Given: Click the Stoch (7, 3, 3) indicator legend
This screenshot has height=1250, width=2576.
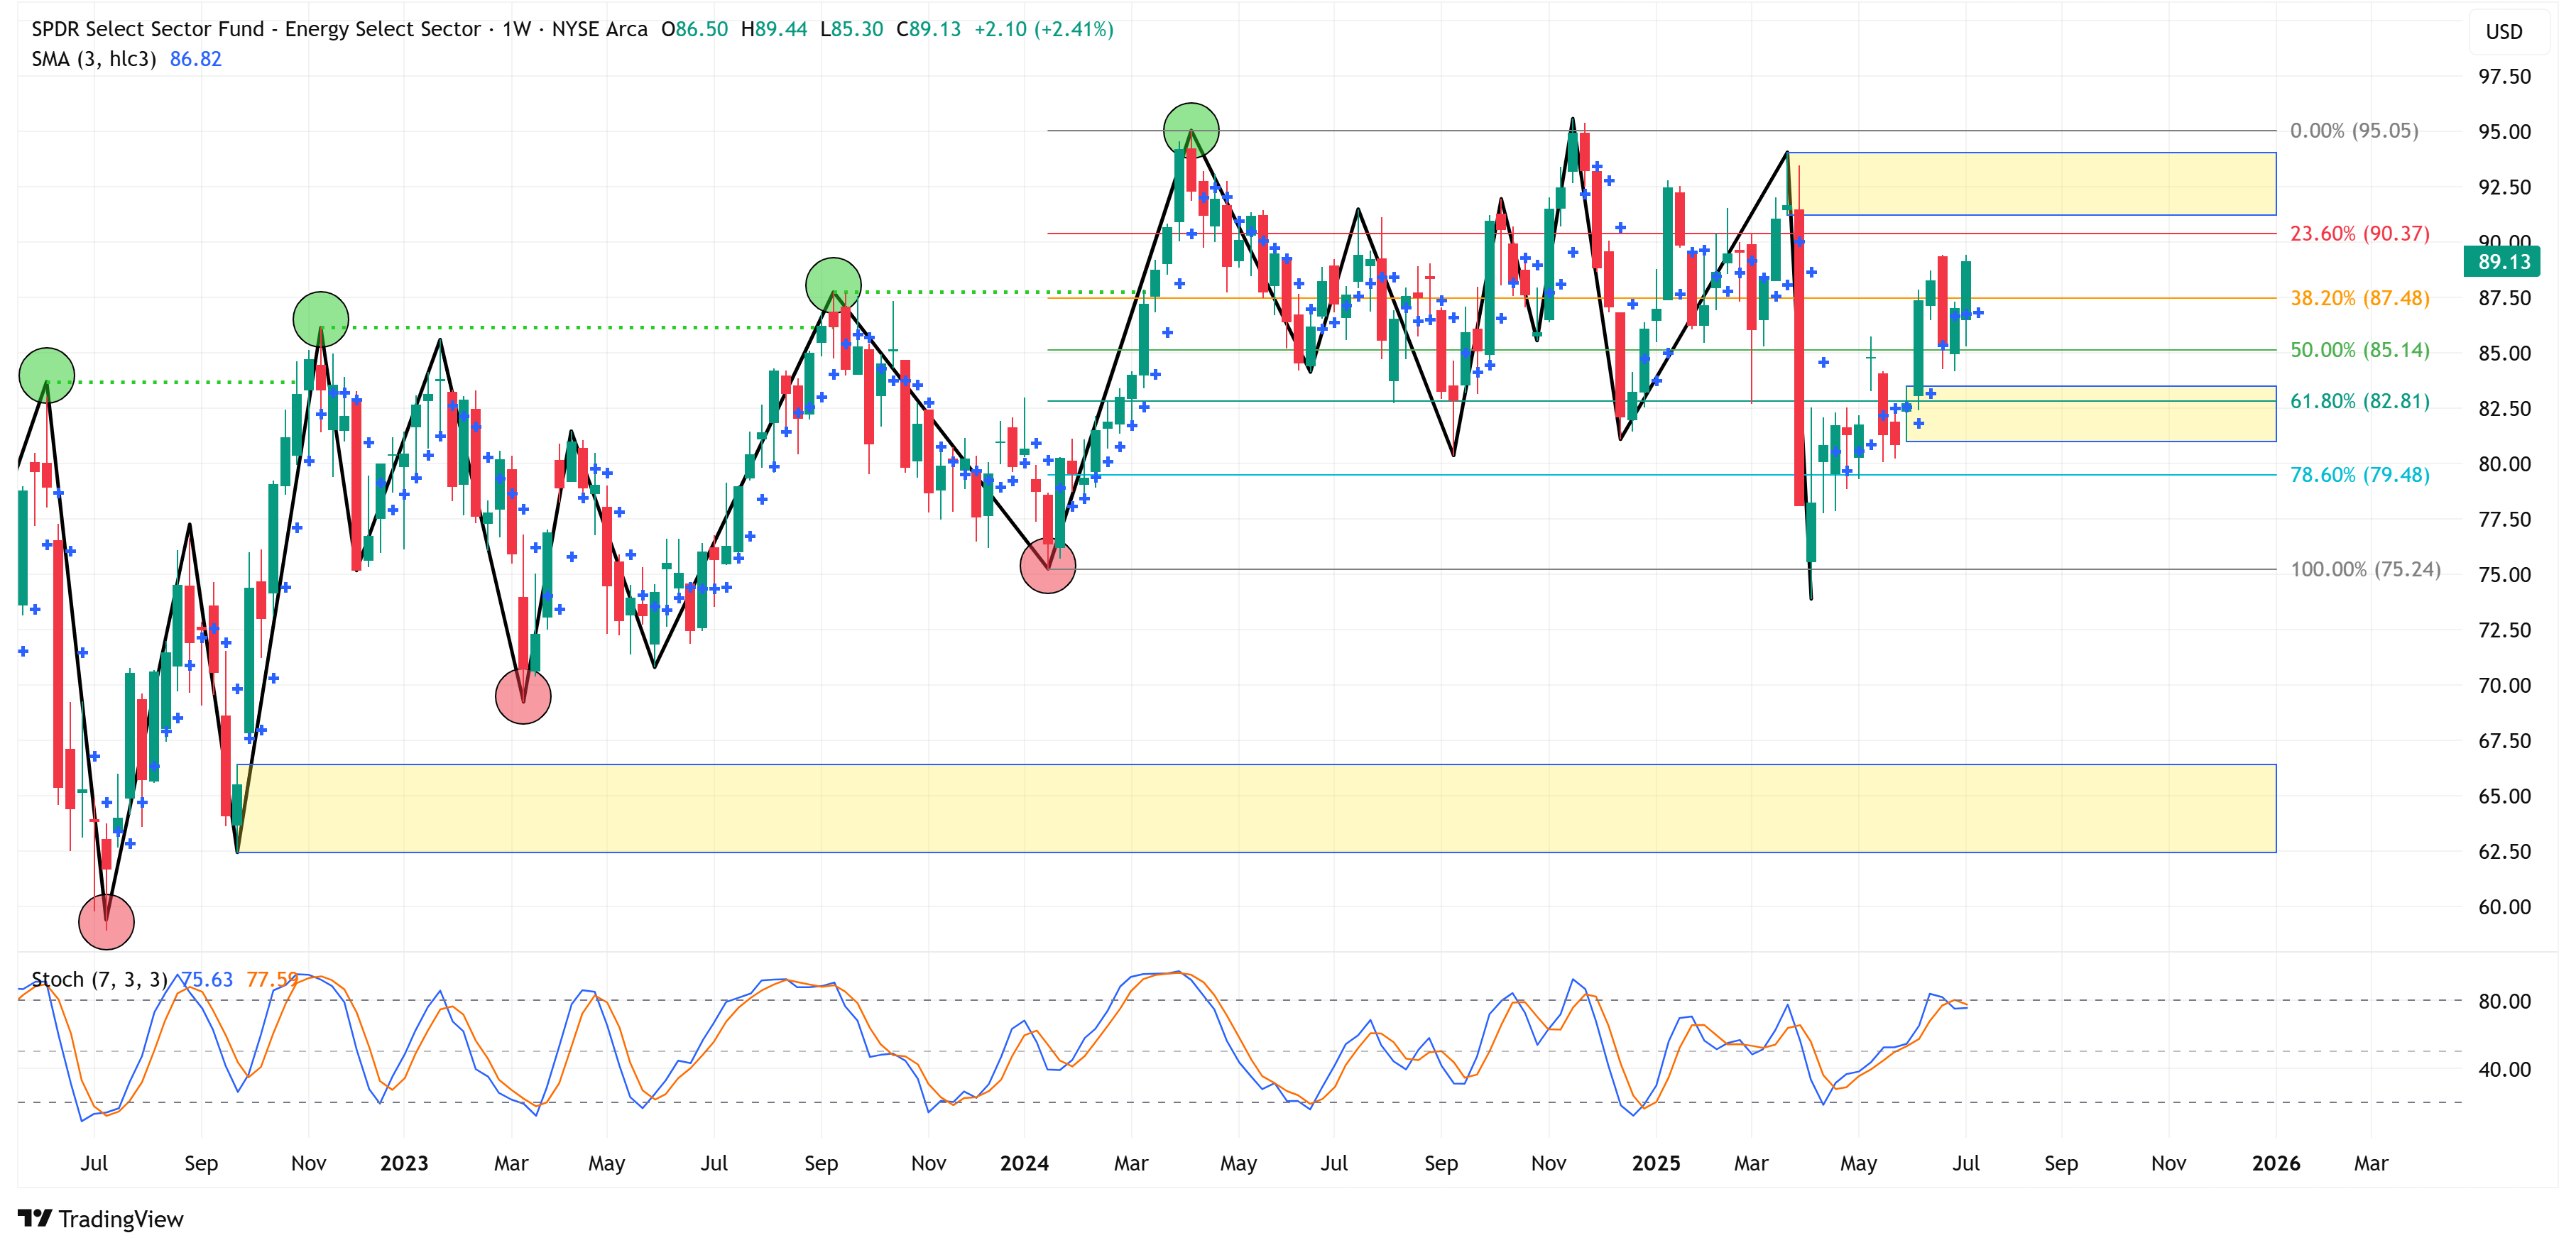Looking at the screenshot, I should point(99,979).
